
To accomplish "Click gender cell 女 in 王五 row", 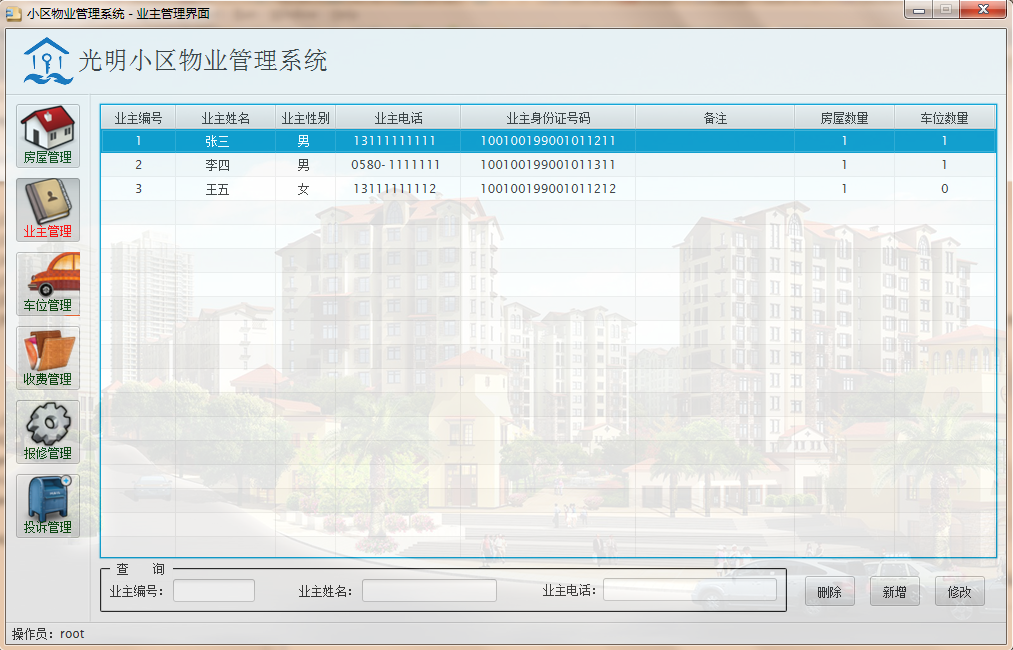I will 306,189.
